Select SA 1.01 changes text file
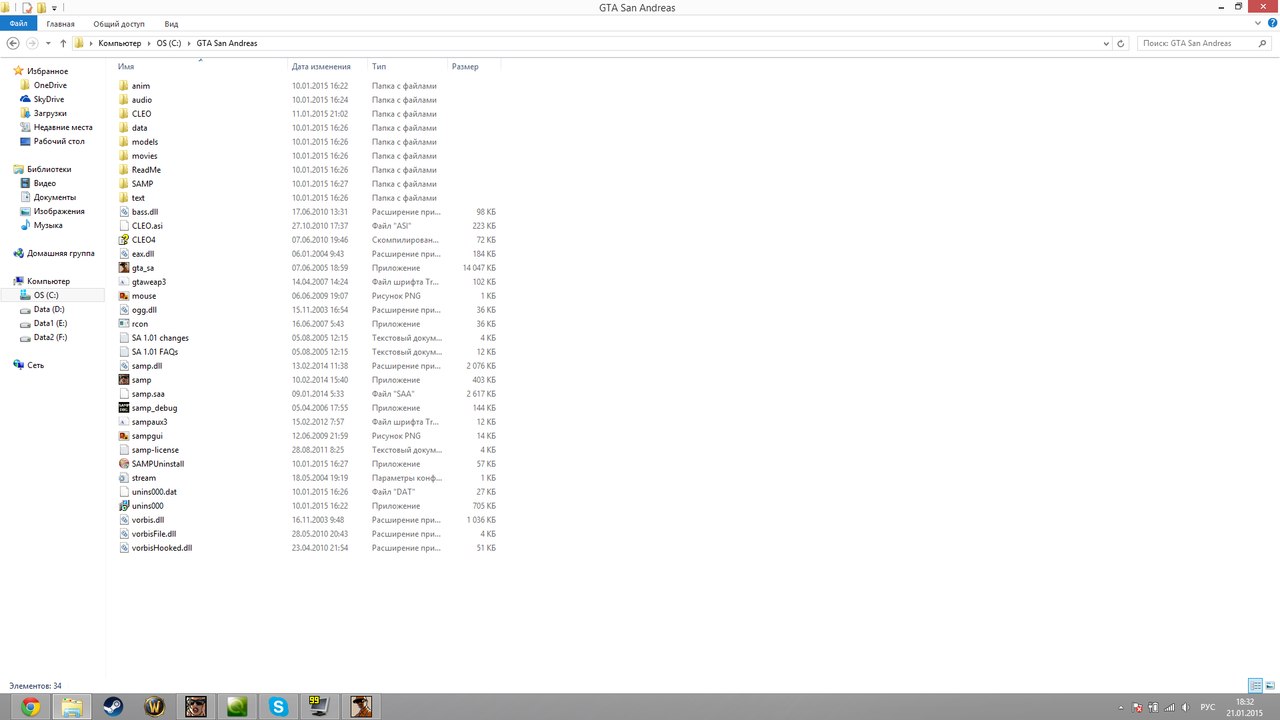Image resolution: width=1280 pixels, height=720 pixels. click(x=153, y=338)
